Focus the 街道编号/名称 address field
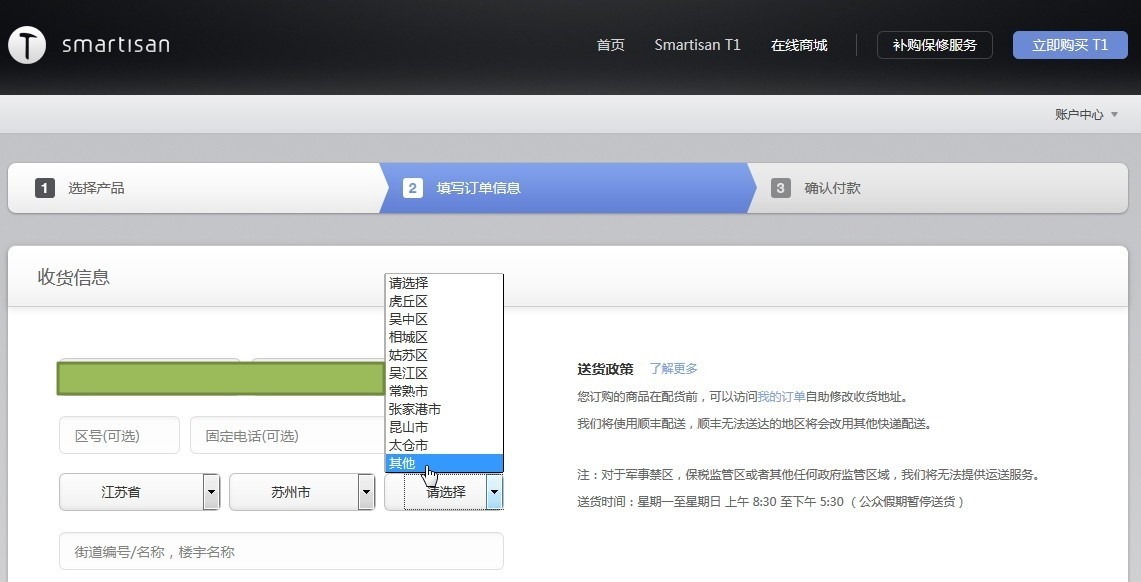The image size is (1141, 582). tap(282, 551)
